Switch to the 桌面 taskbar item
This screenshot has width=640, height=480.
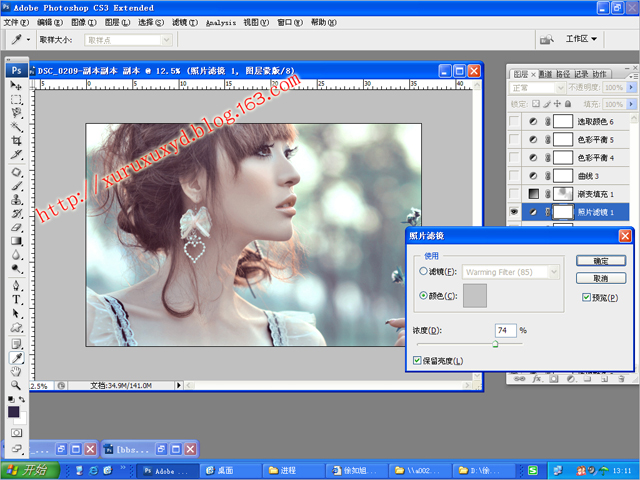tap(233, 471)
